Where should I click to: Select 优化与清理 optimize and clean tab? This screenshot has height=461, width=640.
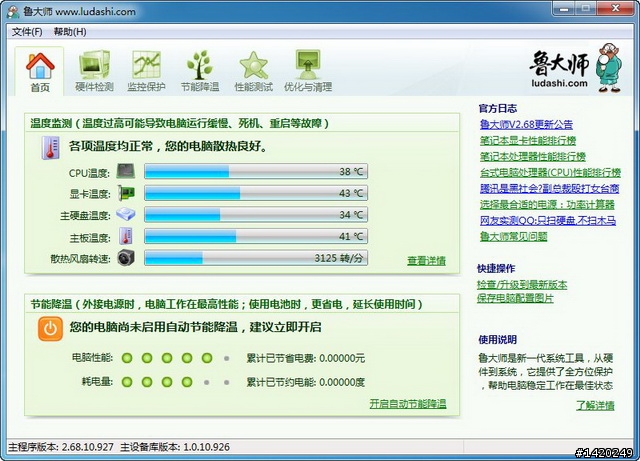[308, 72]
